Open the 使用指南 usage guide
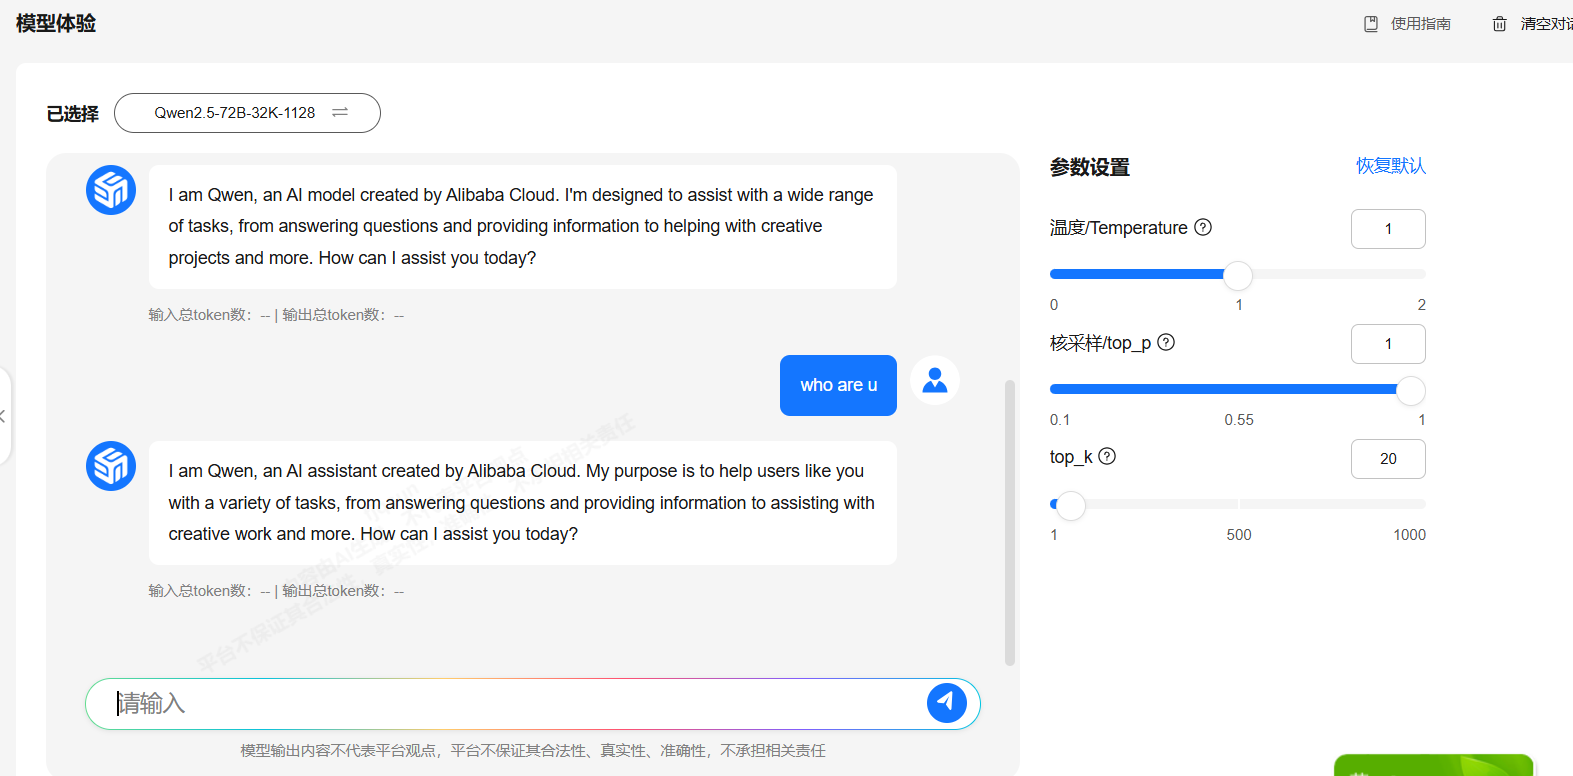The height and width of the screenshot is (776, 1573). [1420, 24]
